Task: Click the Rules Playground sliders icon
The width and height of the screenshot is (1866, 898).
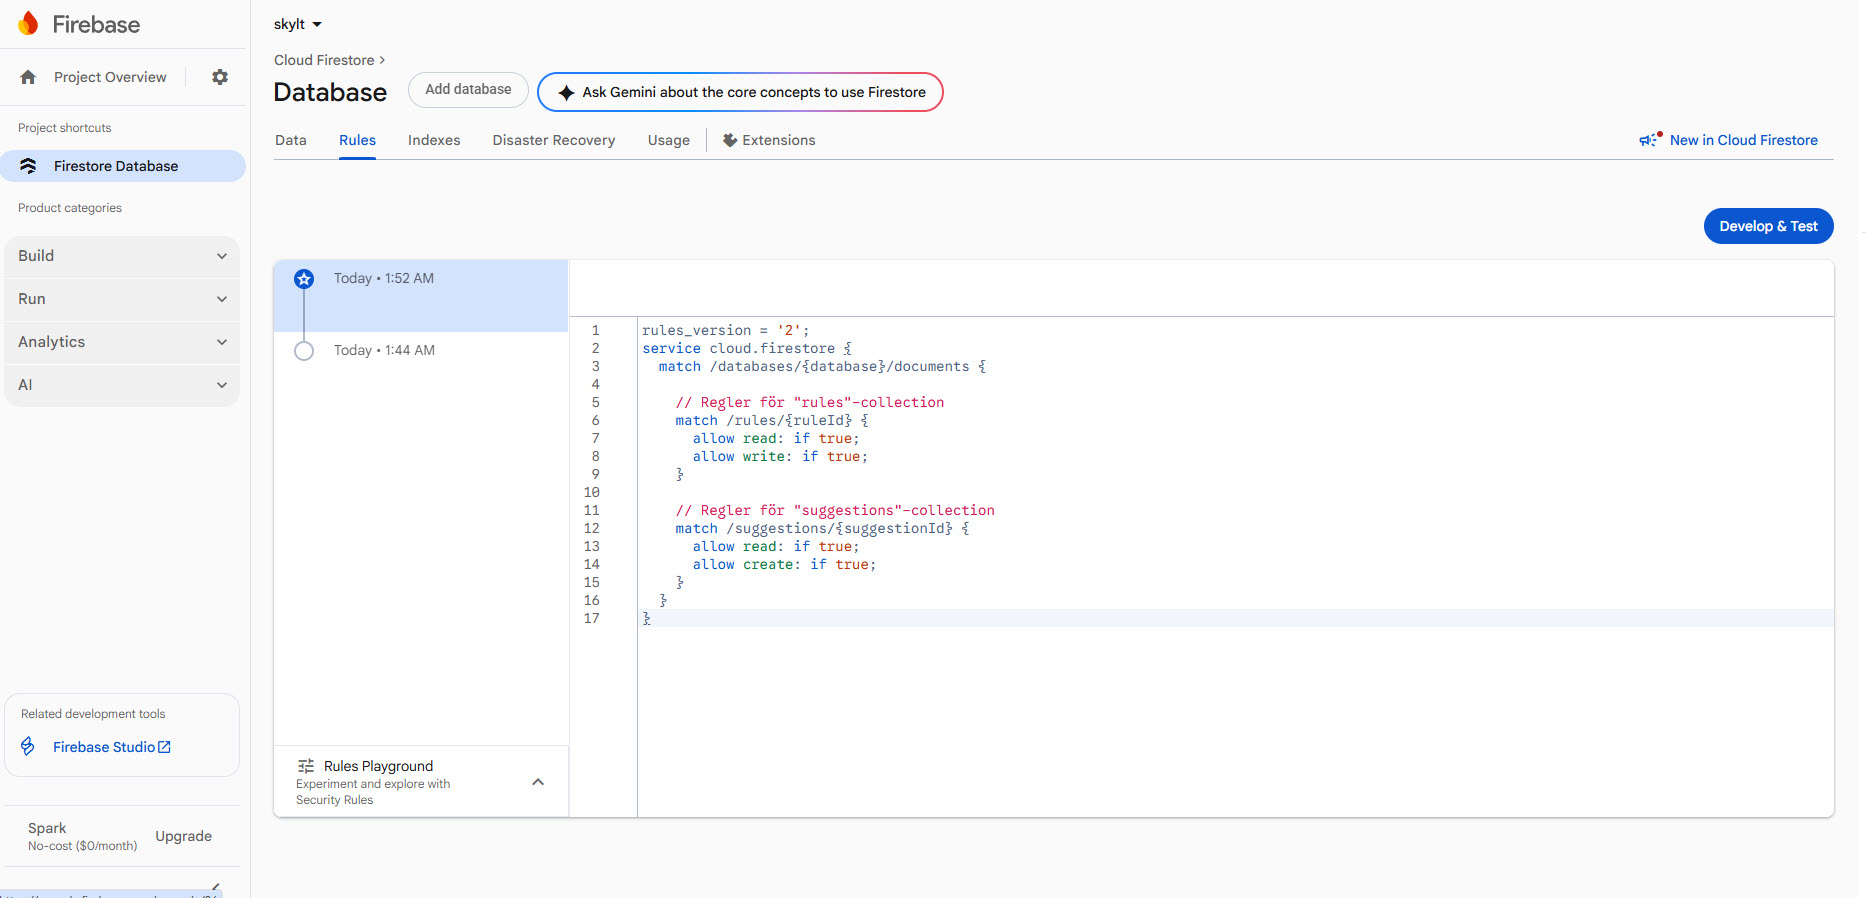Action: point(306,766)
